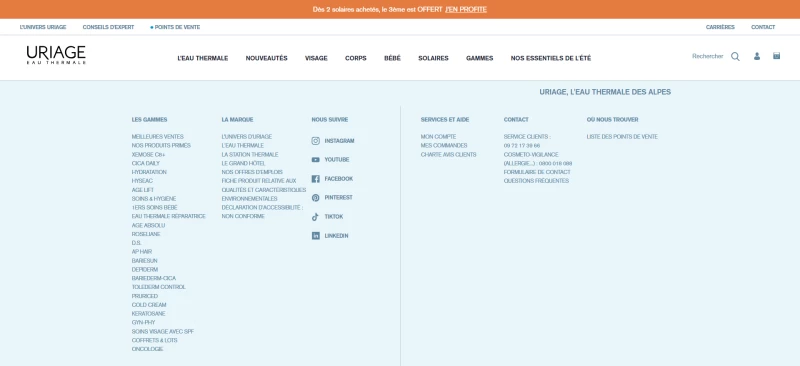Screen dimensions: 800x366
Task: Open the L'EAU THERMALE menu
Action: [203, 58]
